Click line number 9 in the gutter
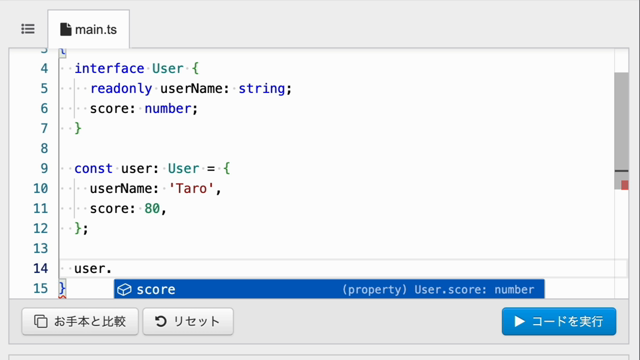 pos(44,168)
